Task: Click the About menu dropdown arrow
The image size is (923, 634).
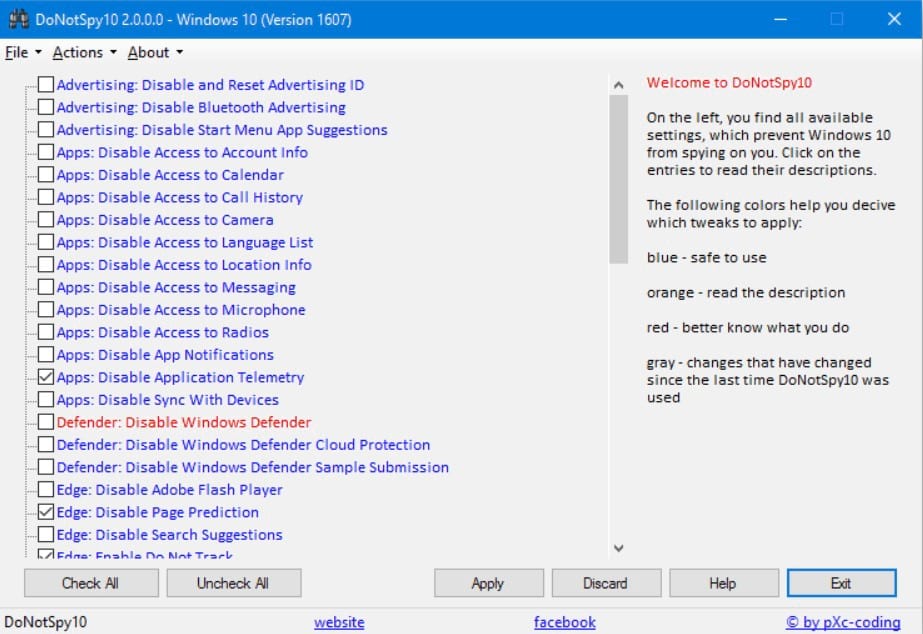Action: (180, 52)
